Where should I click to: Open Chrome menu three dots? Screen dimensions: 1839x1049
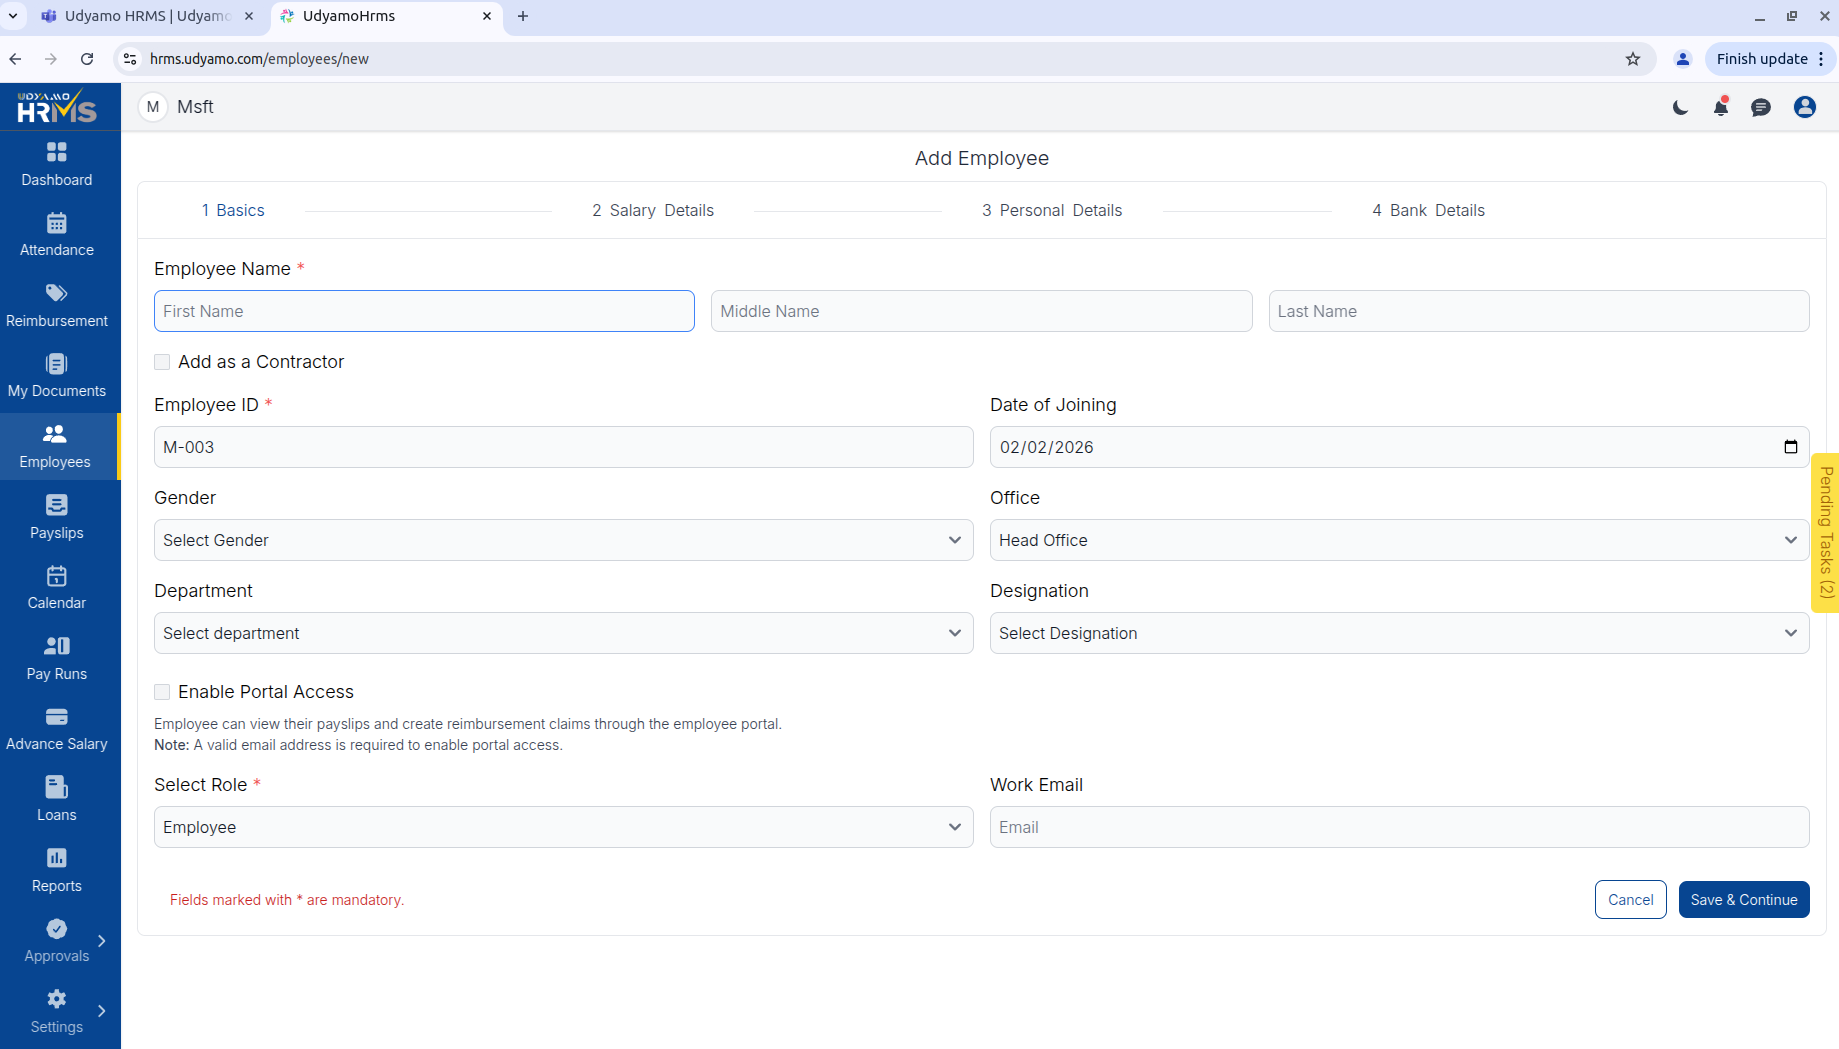(1821, 59)
